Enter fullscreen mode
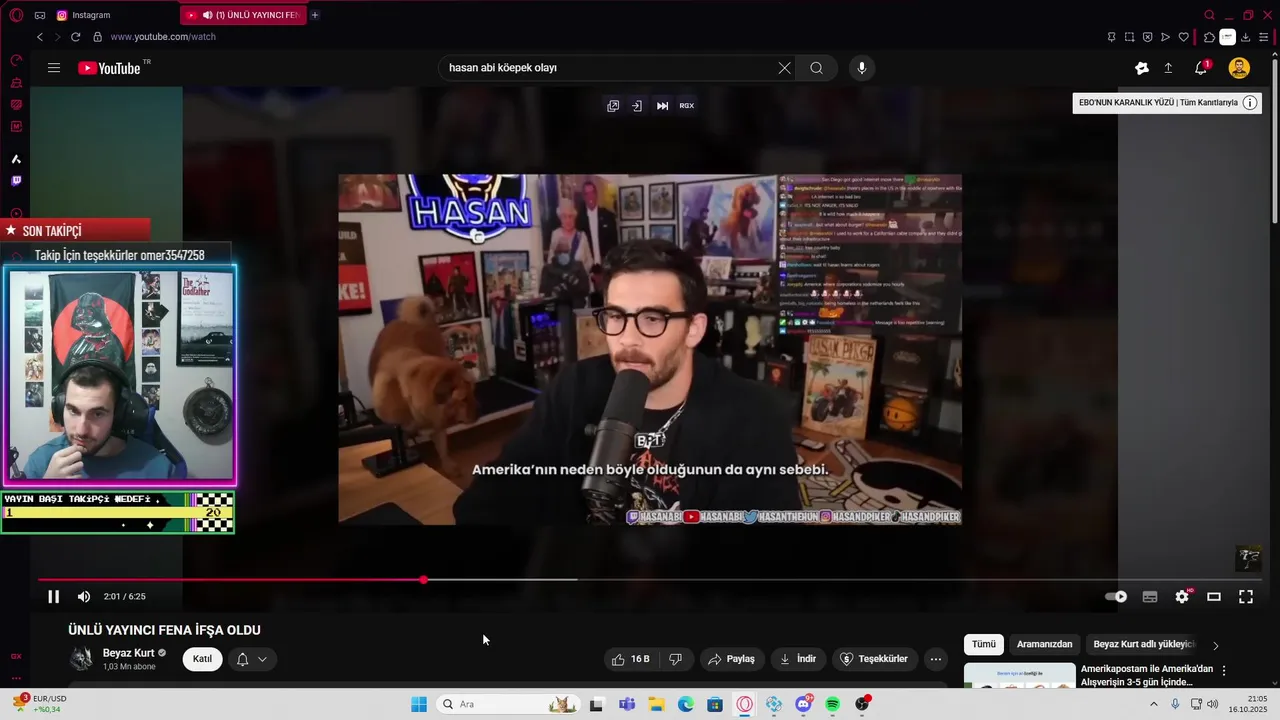This screenshot has height=720, width=1280. [1246, 597]
